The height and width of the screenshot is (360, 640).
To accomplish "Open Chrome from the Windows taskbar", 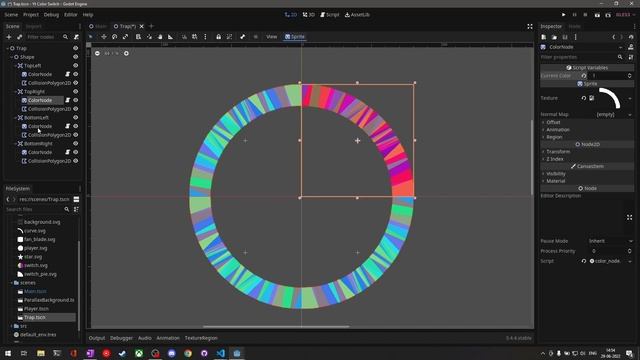I will 188,353.
